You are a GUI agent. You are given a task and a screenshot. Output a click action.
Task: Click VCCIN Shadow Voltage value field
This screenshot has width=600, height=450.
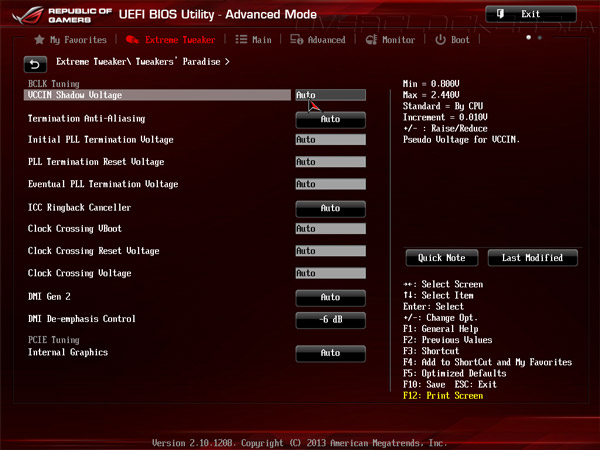click(x=331, y=95)
